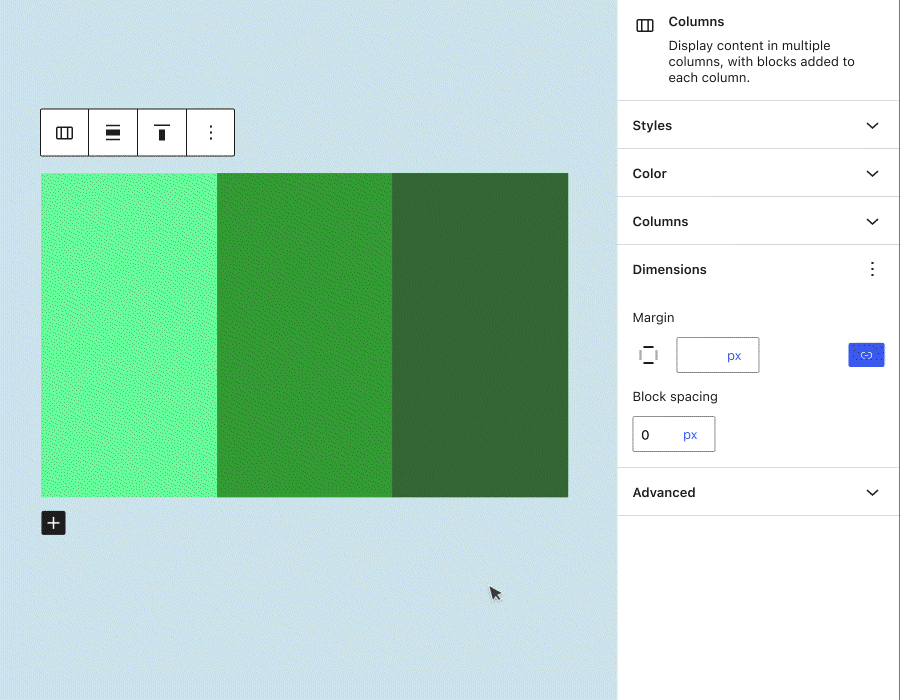Click the Columns icon in sidebar header
The width and height of the screenshot is (900, 700).
point(645,26)
